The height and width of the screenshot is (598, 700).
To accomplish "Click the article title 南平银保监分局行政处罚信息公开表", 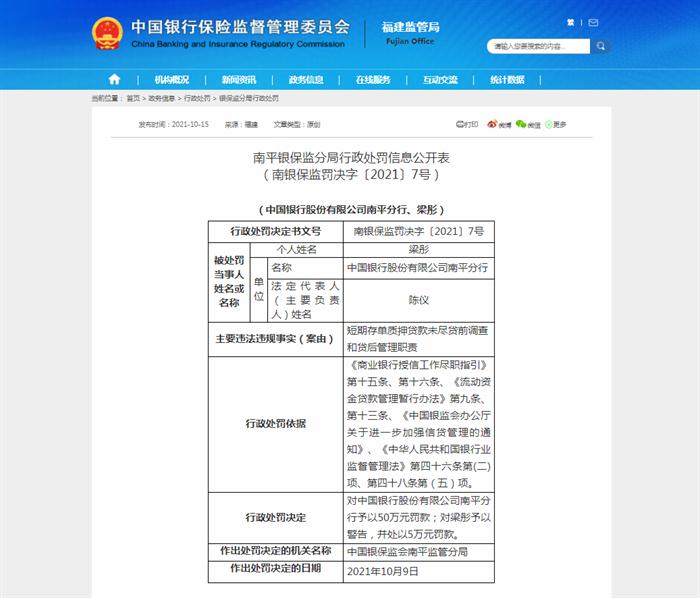I will click(351, 158).
